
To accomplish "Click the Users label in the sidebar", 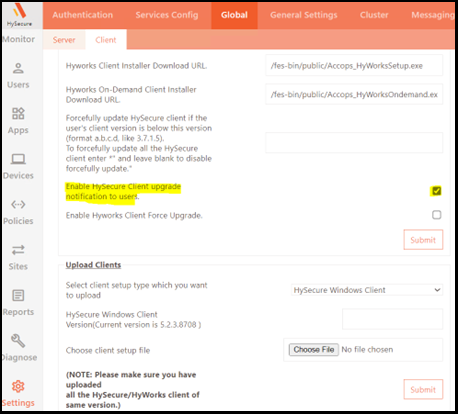I will click(x=18, y=85).
